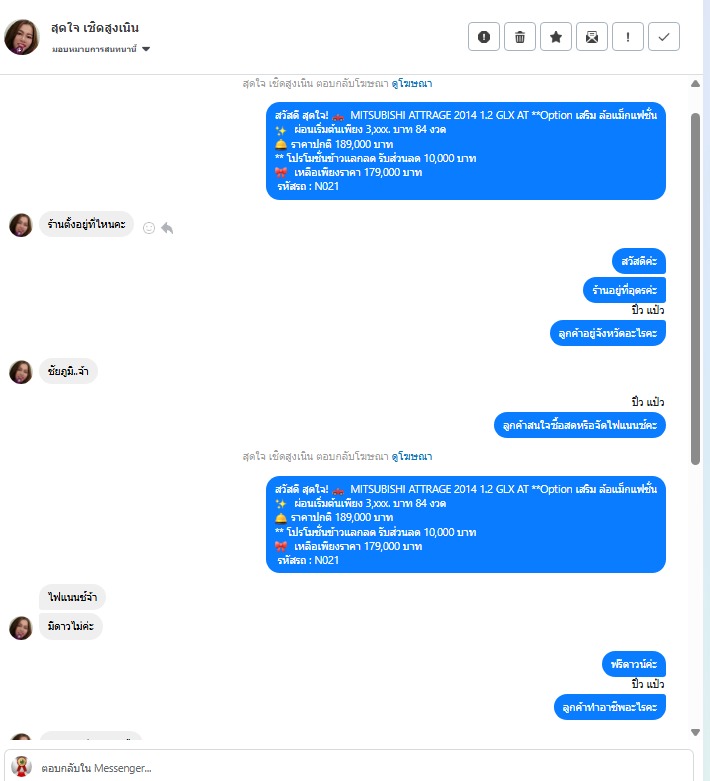Delete conversation using trash icon
The width and height of the screenshot is (710, 781).
[520, 37]
